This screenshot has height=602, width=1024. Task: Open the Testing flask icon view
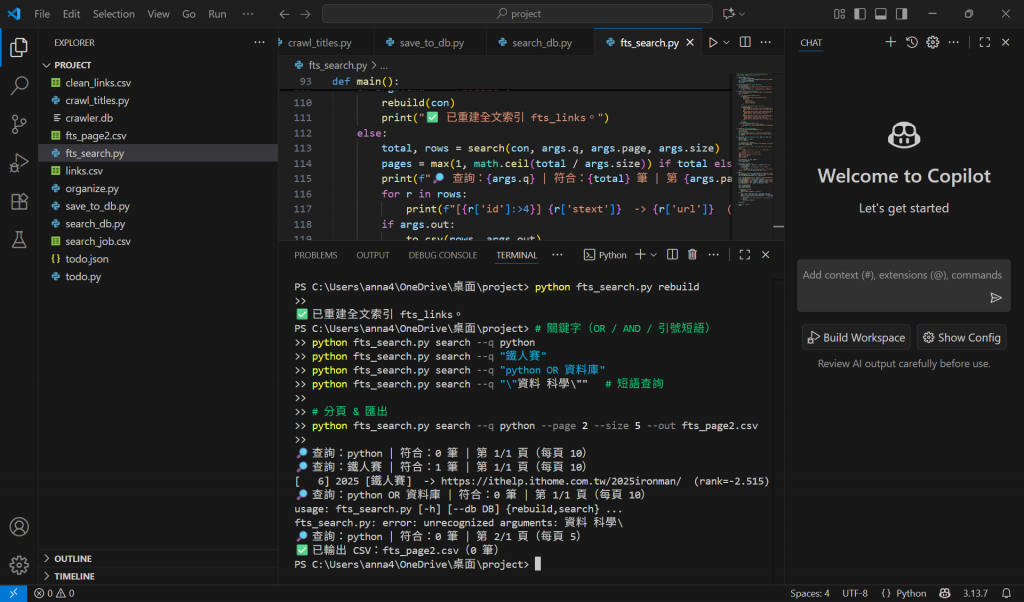coord(18,239)
